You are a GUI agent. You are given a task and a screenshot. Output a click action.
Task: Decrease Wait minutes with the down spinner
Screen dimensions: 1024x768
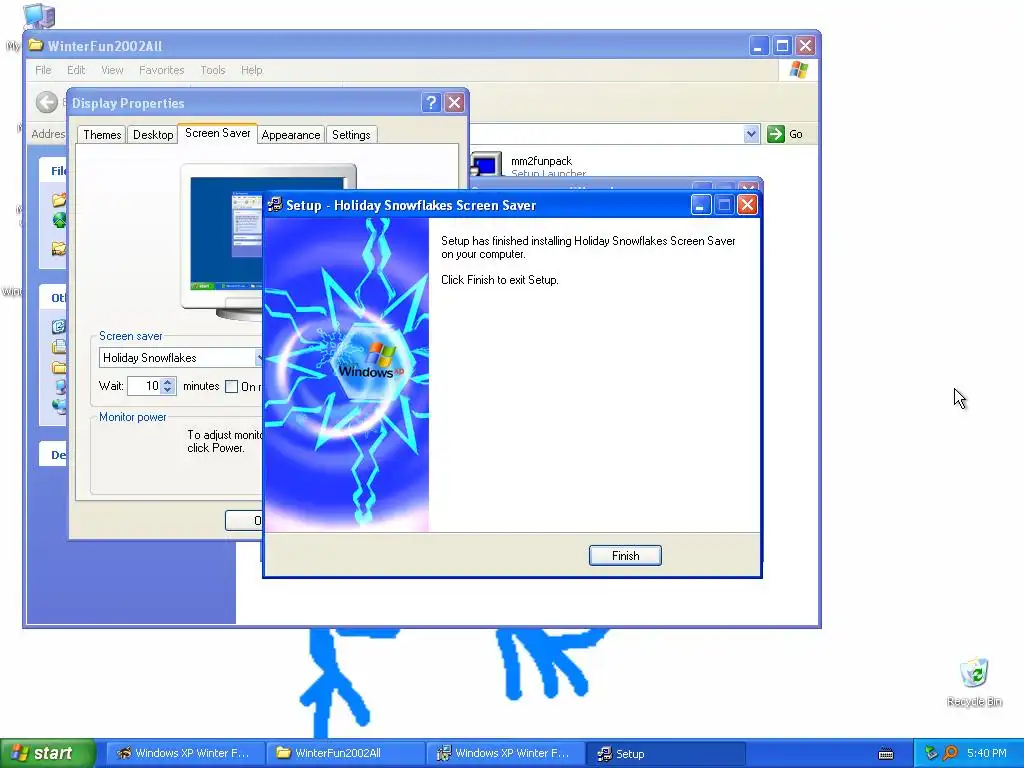pyautogui.click(x=168, y=391)
